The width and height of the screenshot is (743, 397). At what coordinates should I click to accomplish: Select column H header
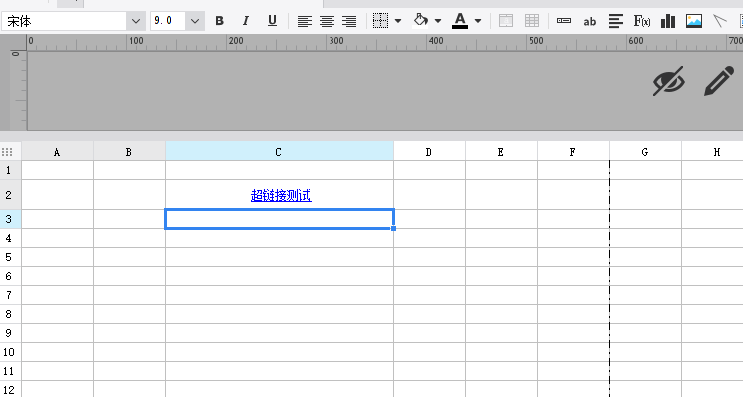(x=712, y=152)
